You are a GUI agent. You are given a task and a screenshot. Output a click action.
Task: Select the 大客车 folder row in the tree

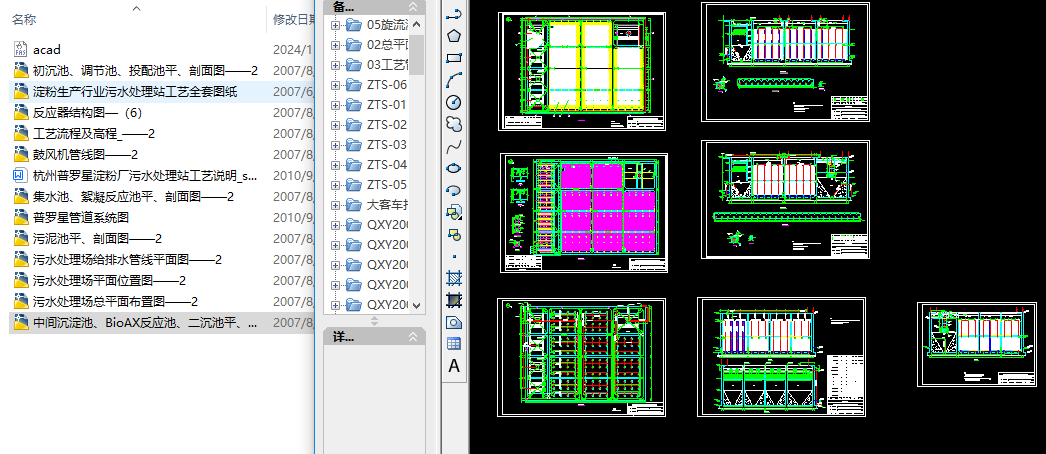click(x=386, y=205)
